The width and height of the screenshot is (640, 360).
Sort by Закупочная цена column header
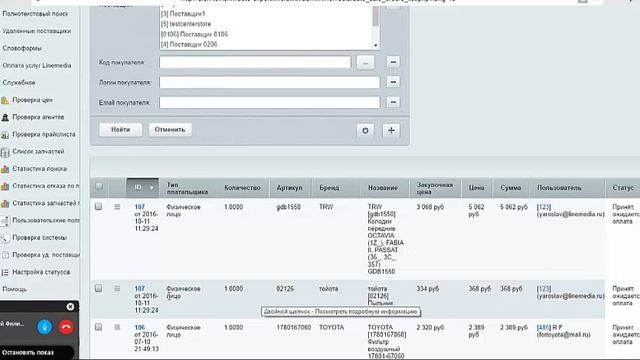coord(435,188)
